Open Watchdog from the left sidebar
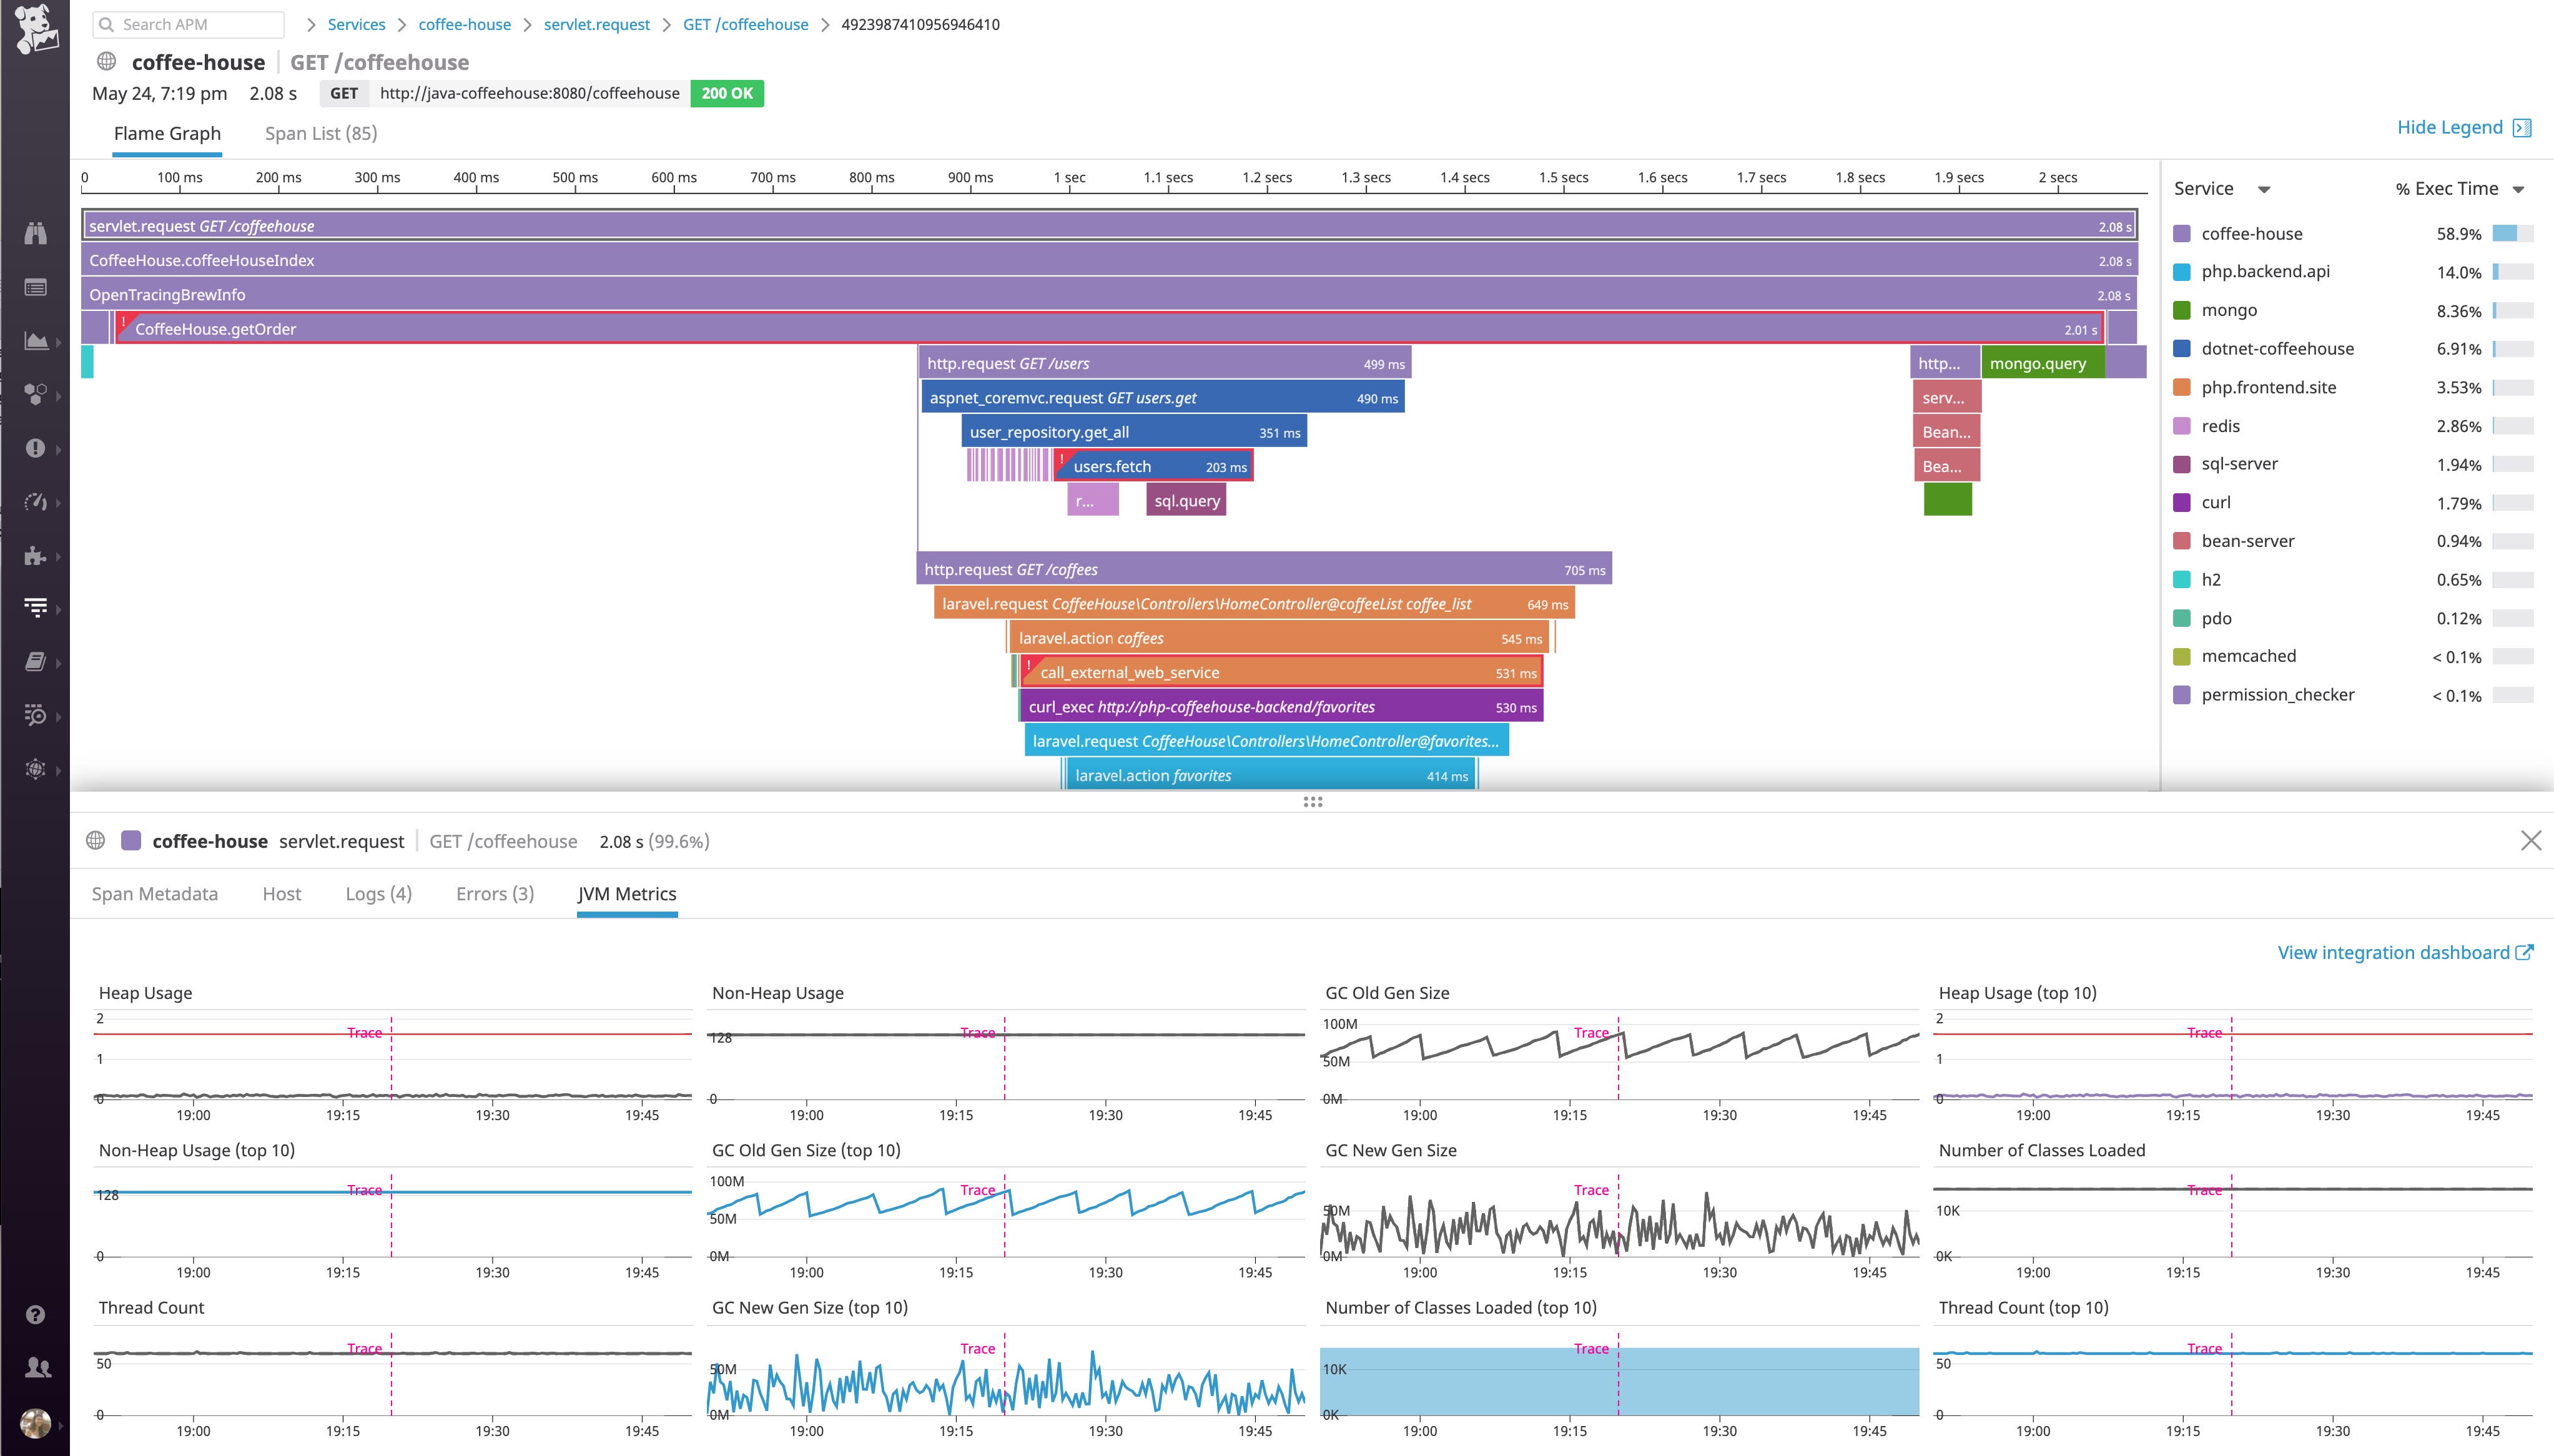 tap(36, 233)
